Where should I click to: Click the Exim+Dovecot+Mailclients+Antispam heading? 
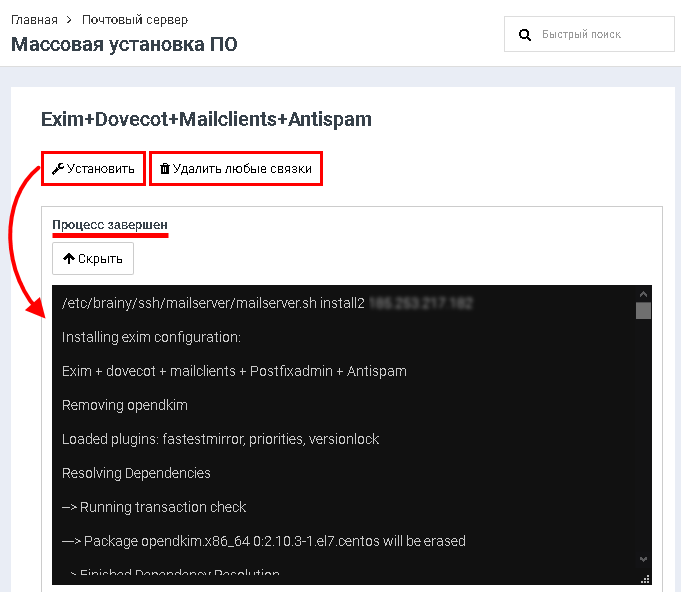tap(206, 119)
